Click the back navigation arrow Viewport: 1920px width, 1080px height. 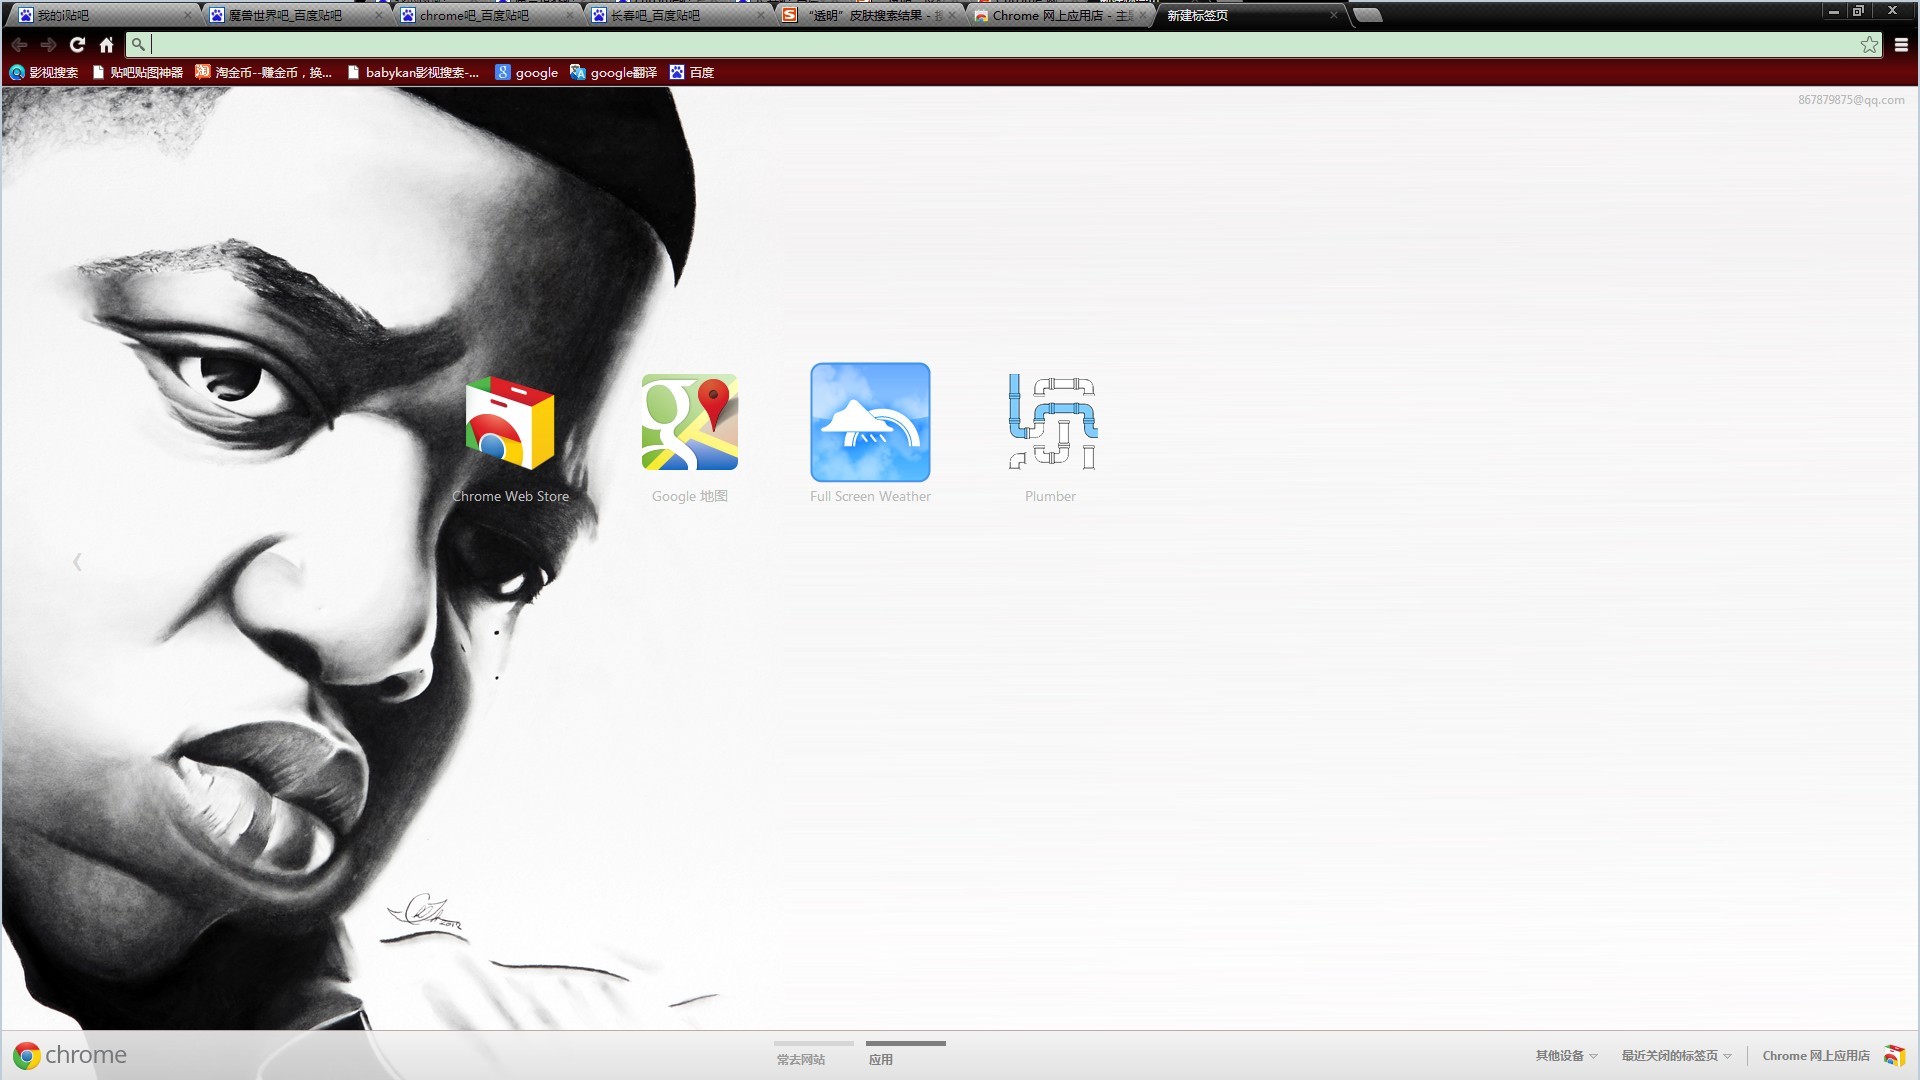19,44
